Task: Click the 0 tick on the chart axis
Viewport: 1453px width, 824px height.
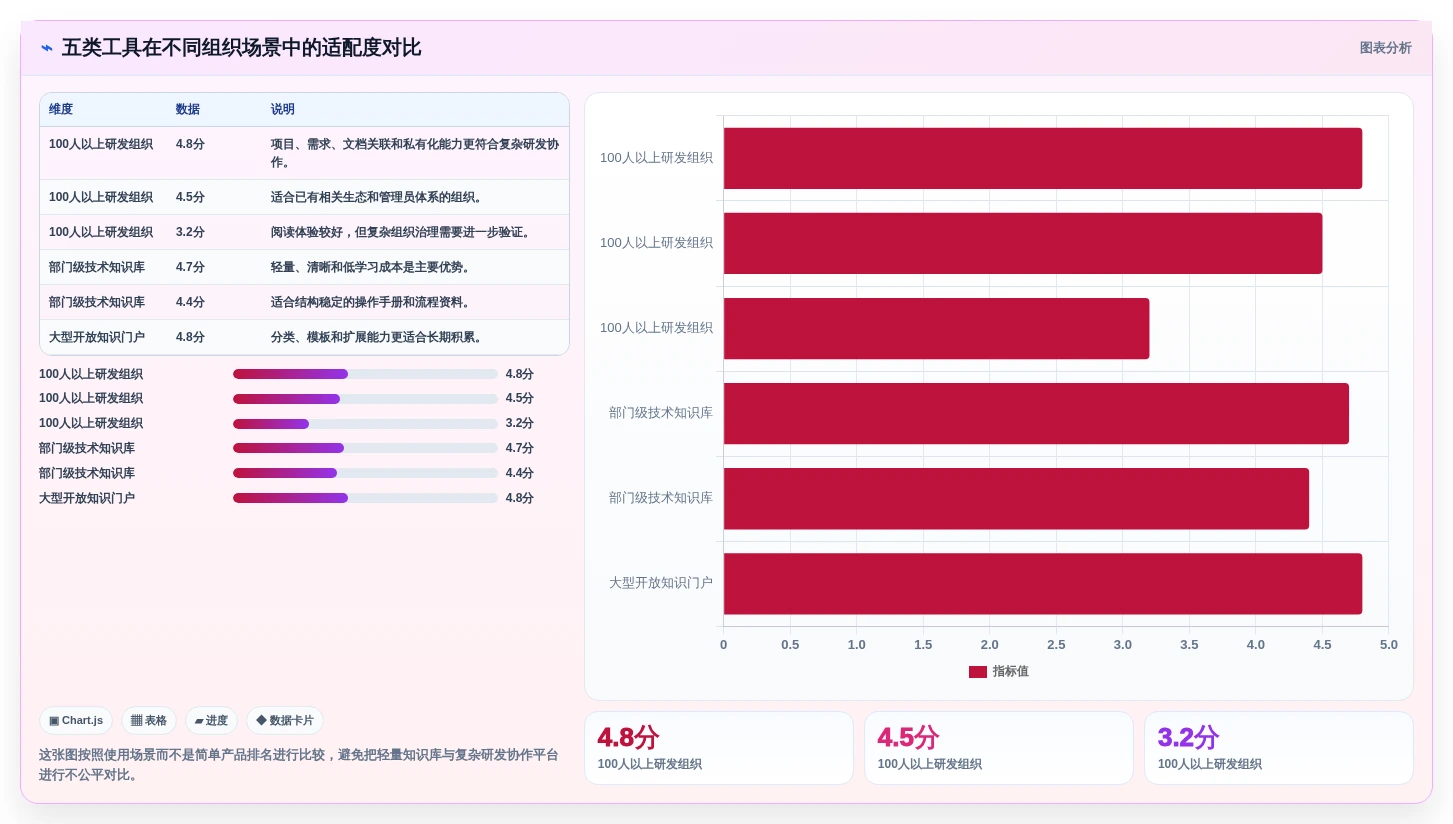Action: click(724, 645)
